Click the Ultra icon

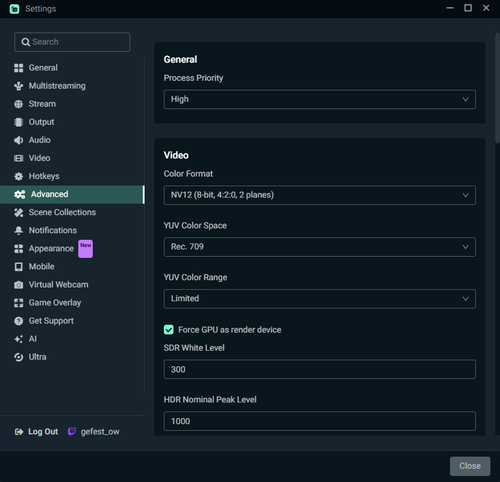point(19,357)
